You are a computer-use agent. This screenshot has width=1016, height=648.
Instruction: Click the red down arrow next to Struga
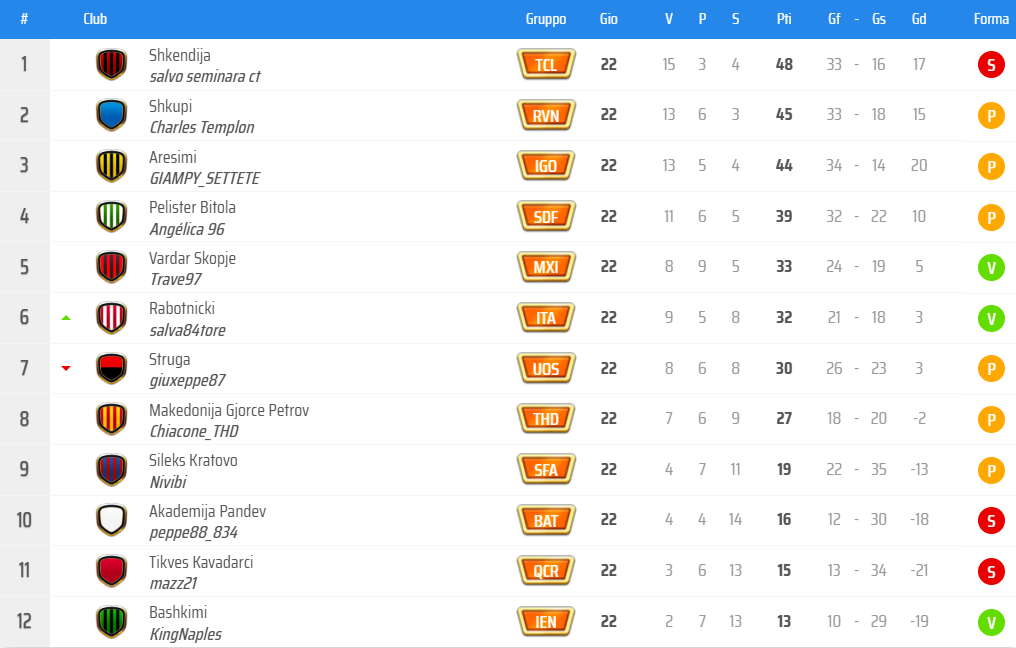pos(66,367)
